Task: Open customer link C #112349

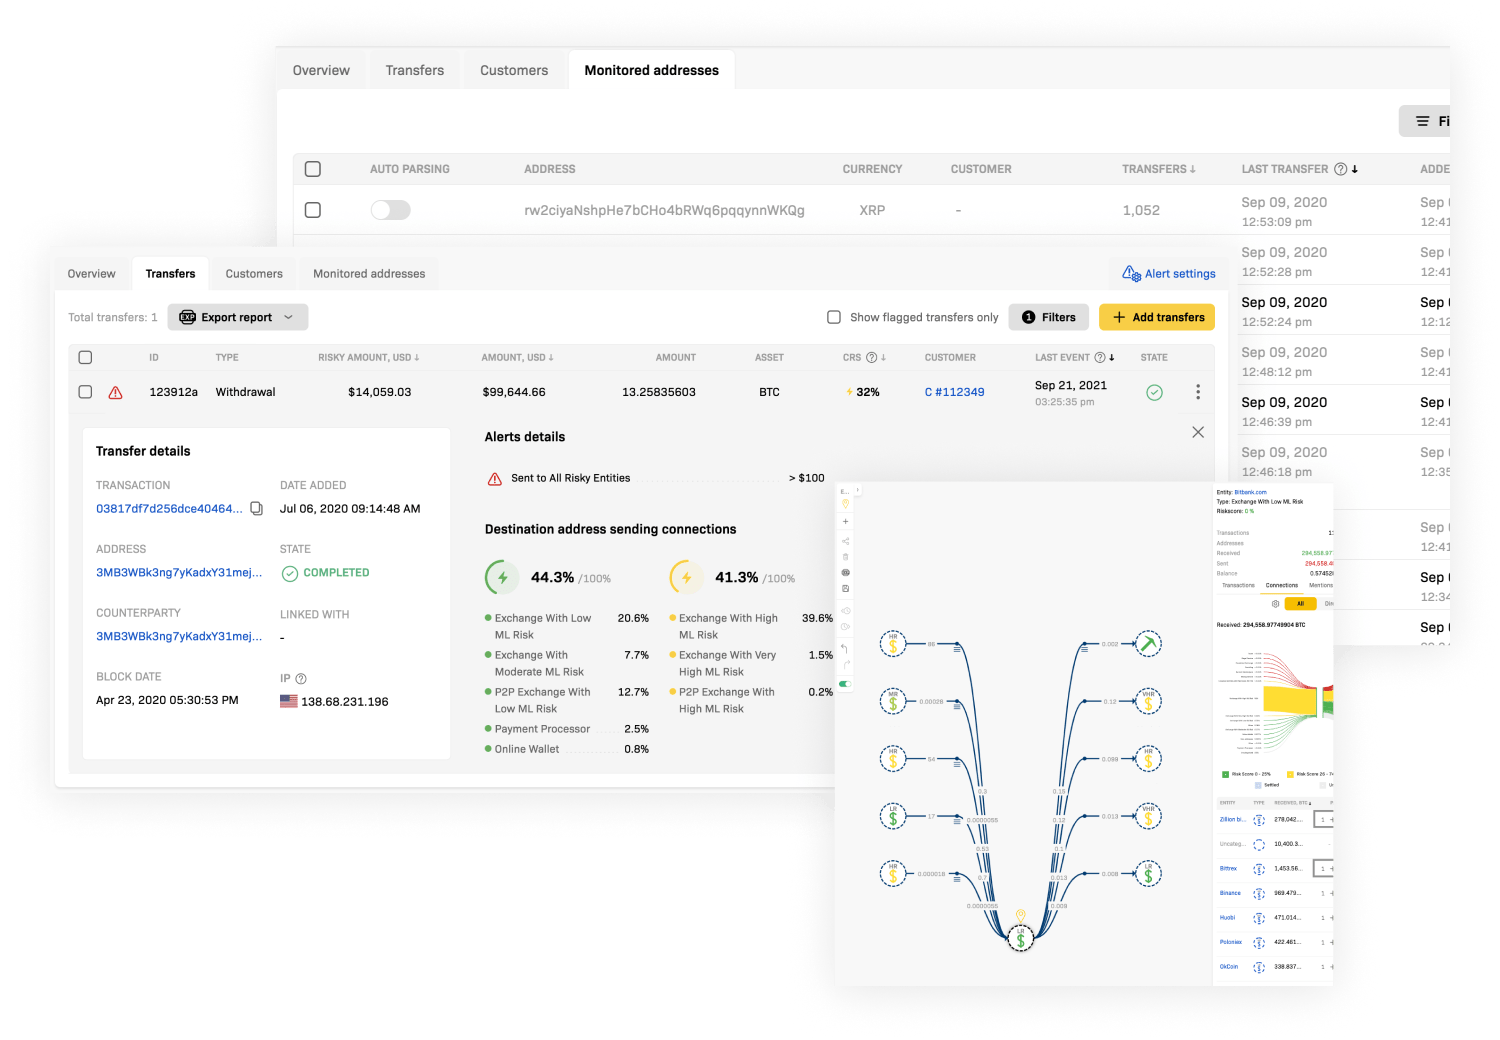Action: coord(954,393)
